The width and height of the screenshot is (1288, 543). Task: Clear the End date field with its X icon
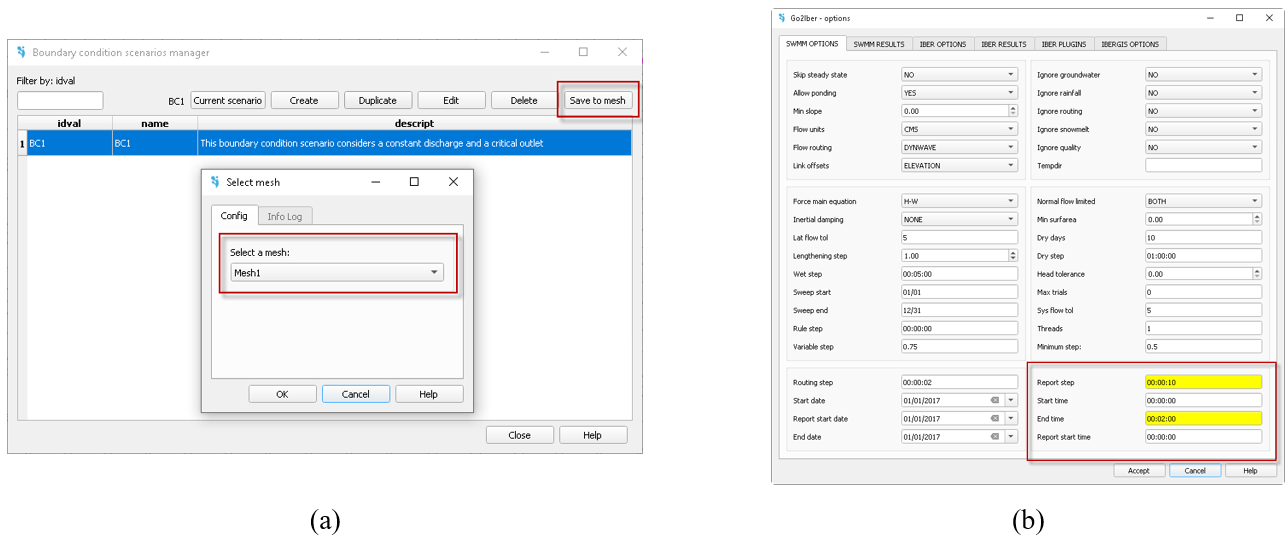pos(994,436)
